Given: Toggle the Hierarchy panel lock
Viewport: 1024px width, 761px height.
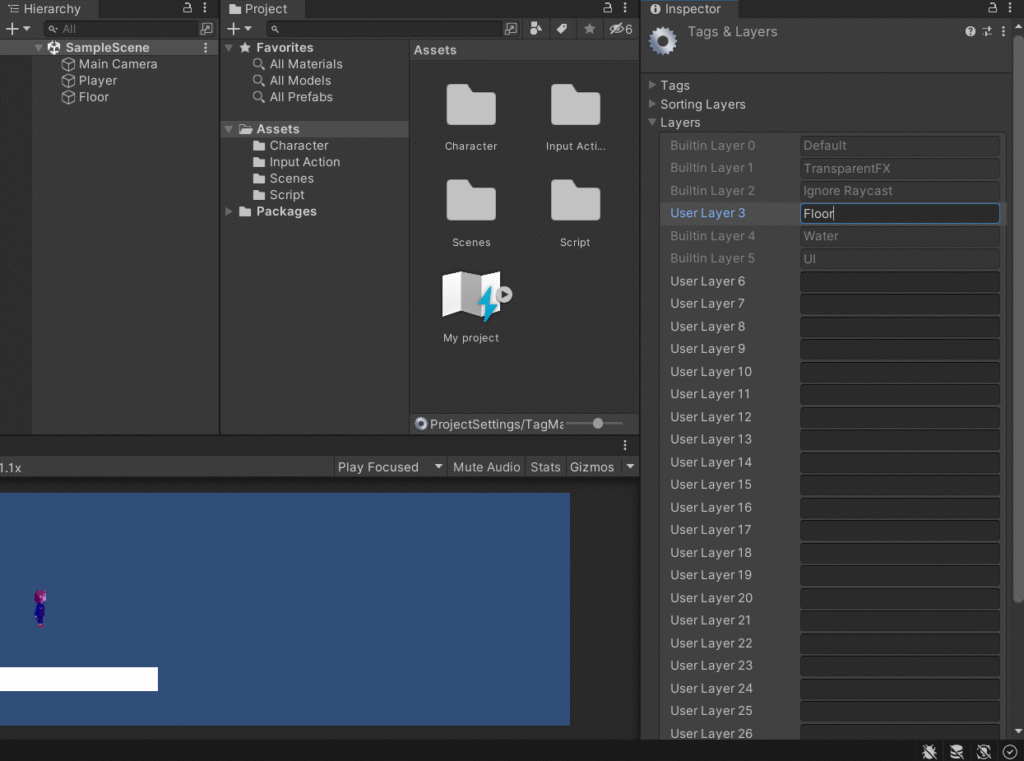Looking at the screenshot, I should (188, 8).
